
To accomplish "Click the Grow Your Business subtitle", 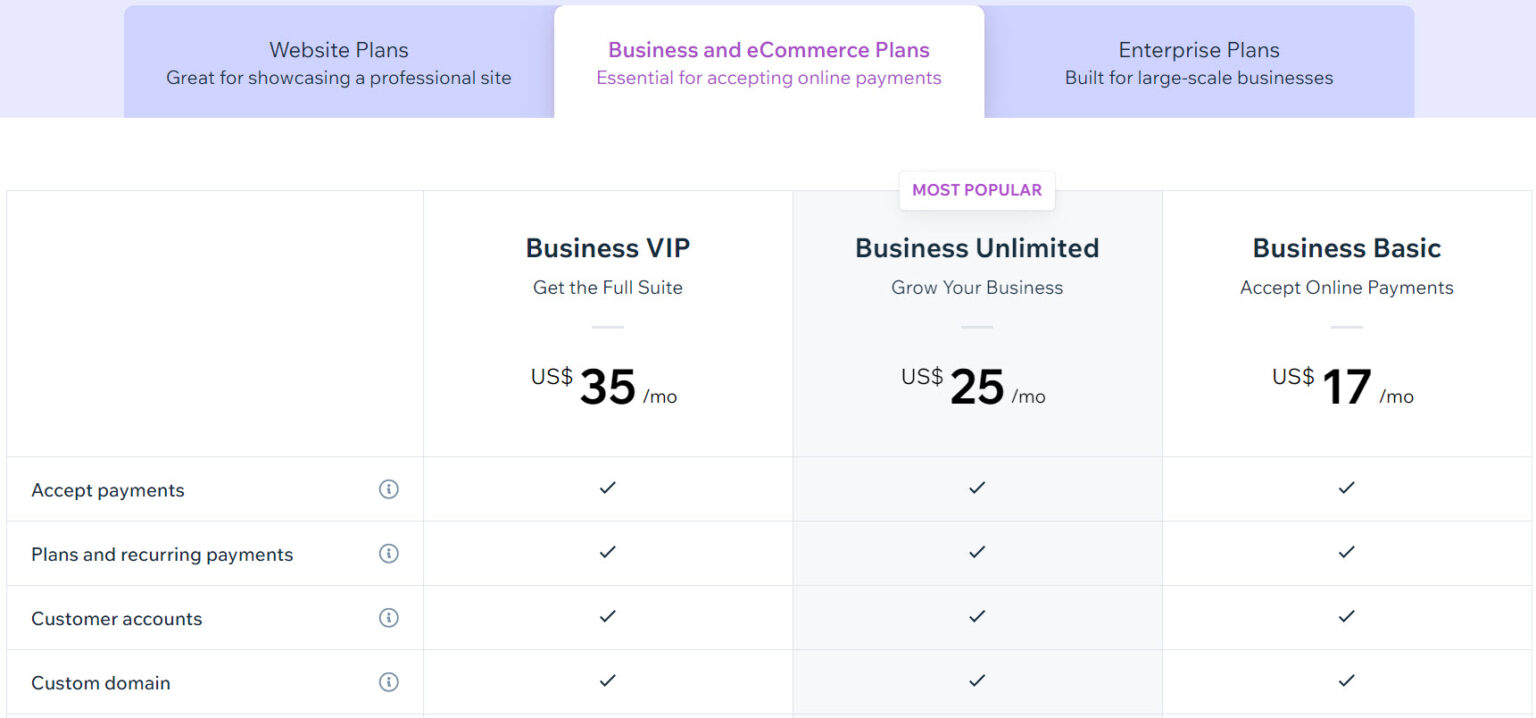I will 976,287.
